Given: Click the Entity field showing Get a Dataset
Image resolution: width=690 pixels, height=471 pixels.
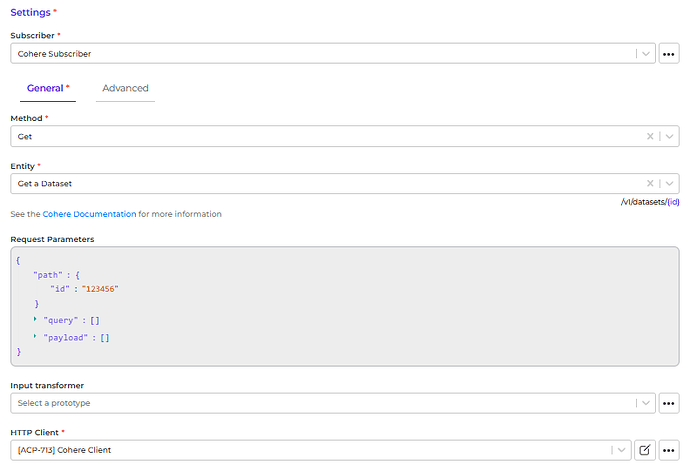Looking at the screenshot, I should (345, 184).
